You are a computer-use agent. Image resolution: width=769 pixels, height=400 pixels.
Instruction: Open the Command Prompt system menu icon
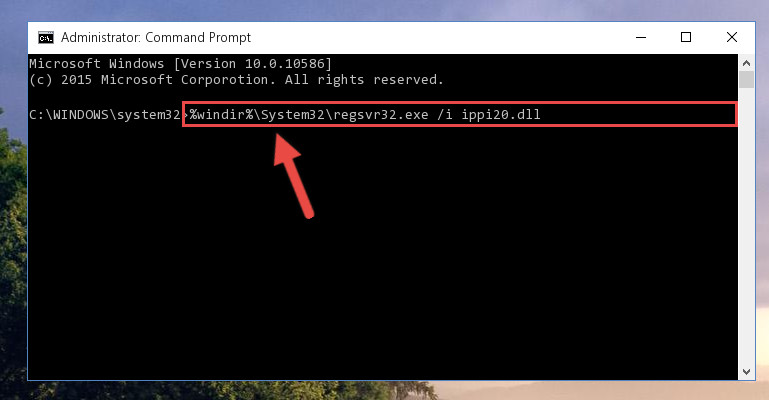(46, 38)
